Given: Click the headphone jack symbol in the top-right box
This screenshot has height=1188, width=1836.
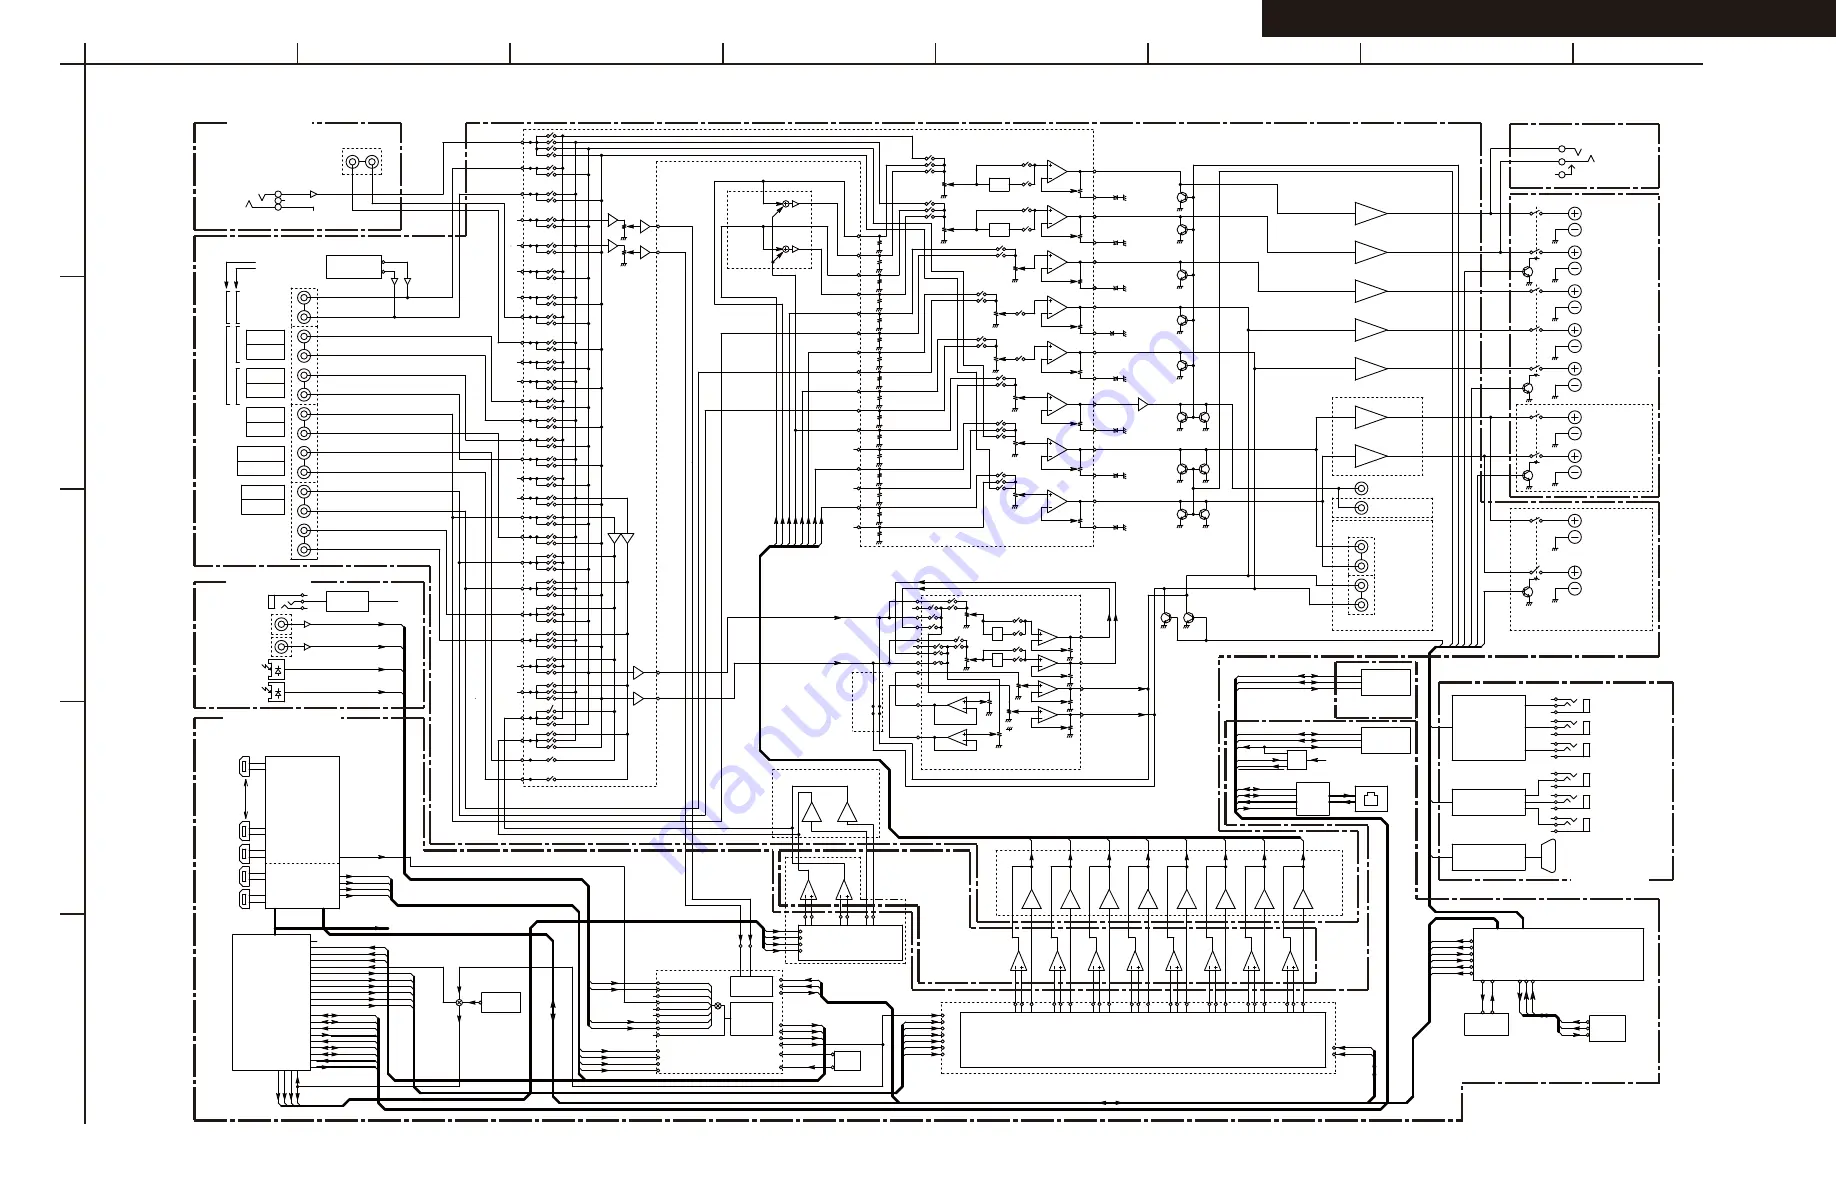Looking at the screenshot, I should coord(1574,160).
